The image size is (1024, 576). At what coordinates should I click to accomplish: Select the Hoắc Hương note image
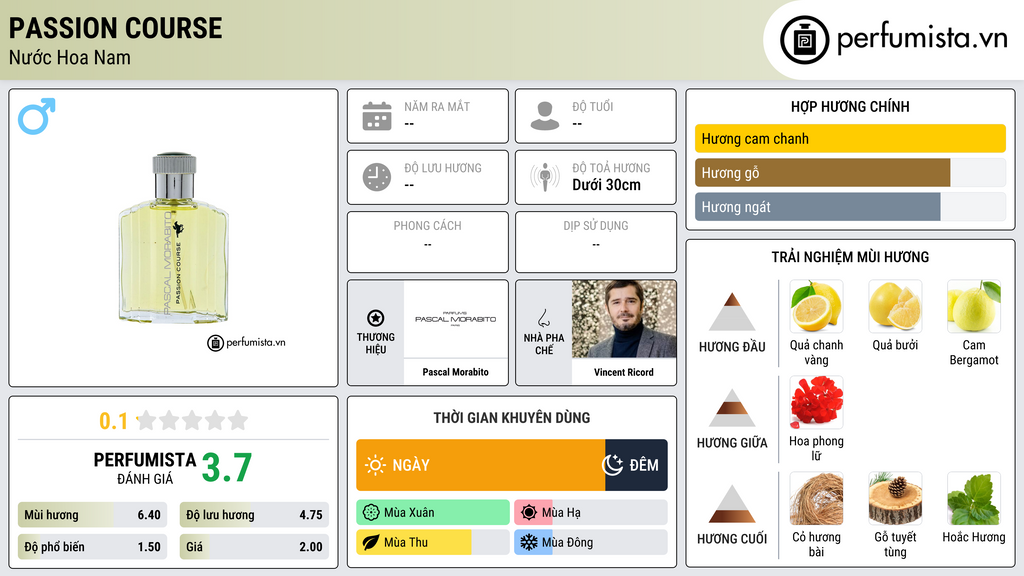(x=974, y=498)
